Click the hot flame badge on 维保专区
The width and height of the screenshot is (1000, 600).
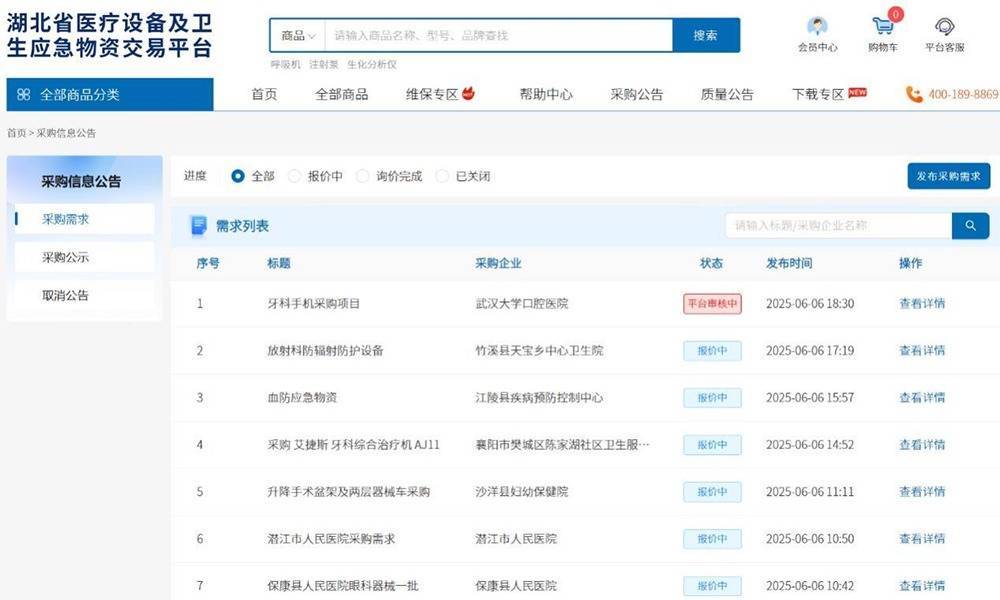[468, 93]
